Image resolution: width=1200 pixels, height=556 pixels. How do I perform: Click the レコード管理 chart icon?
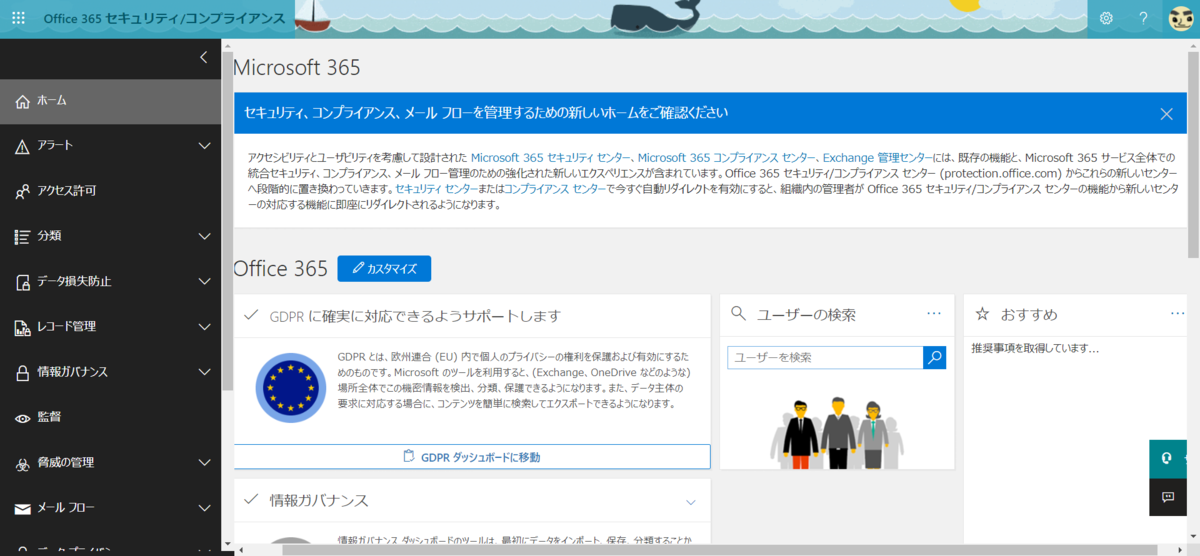coord(22,327)
